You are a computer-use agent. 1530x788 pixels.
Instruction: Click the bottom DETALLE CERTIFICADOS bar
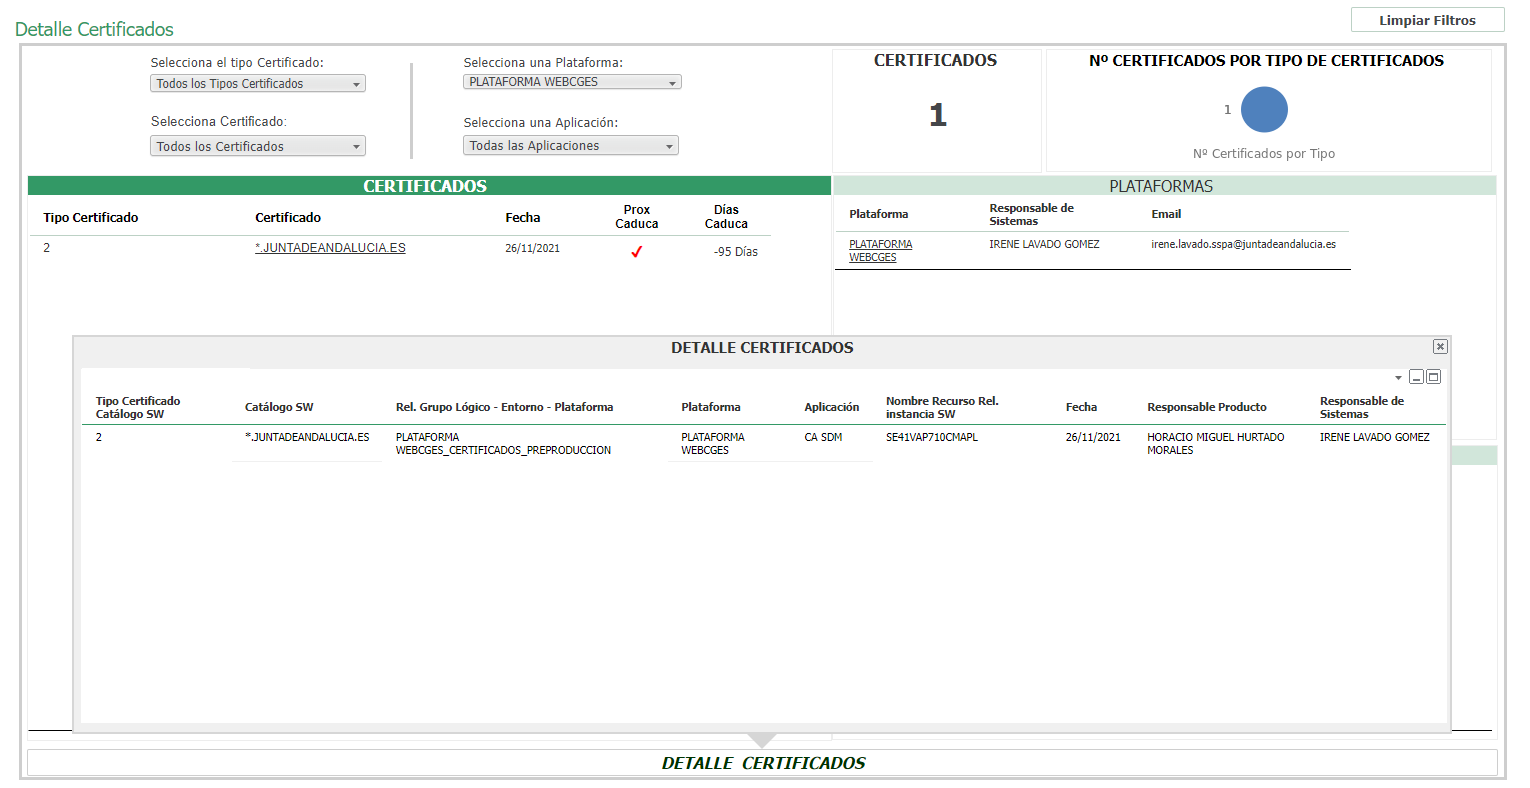[x=762, y=763]
